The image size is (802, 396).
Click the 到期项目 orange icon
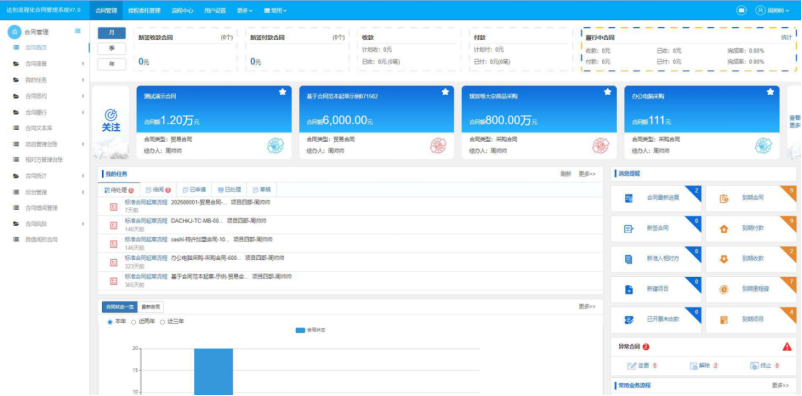(x=724, y=320)
